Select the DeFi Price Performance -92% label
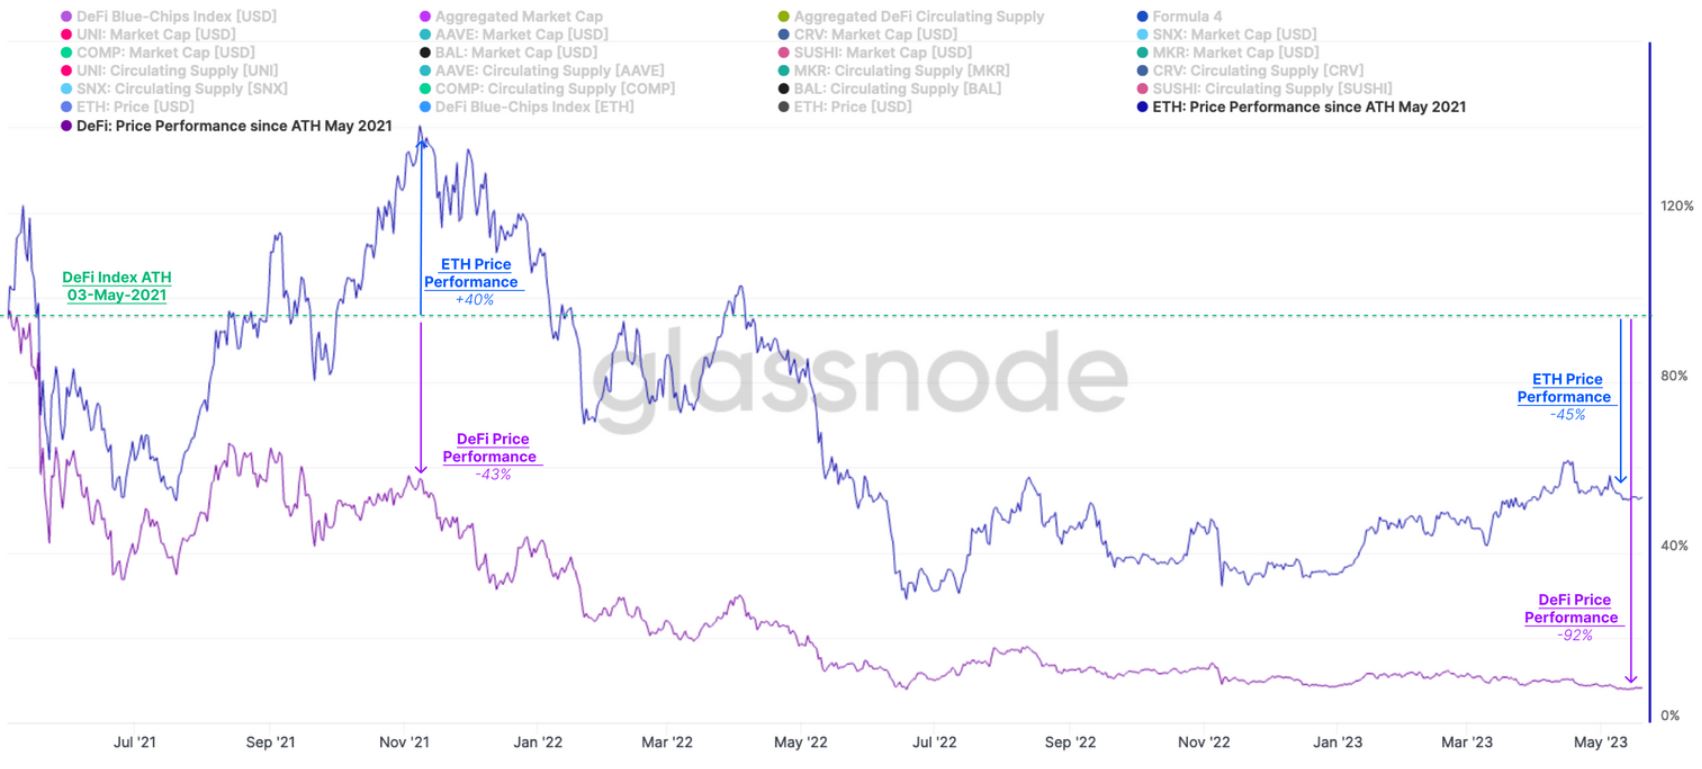1702x769 pixels. [1573, 616]
